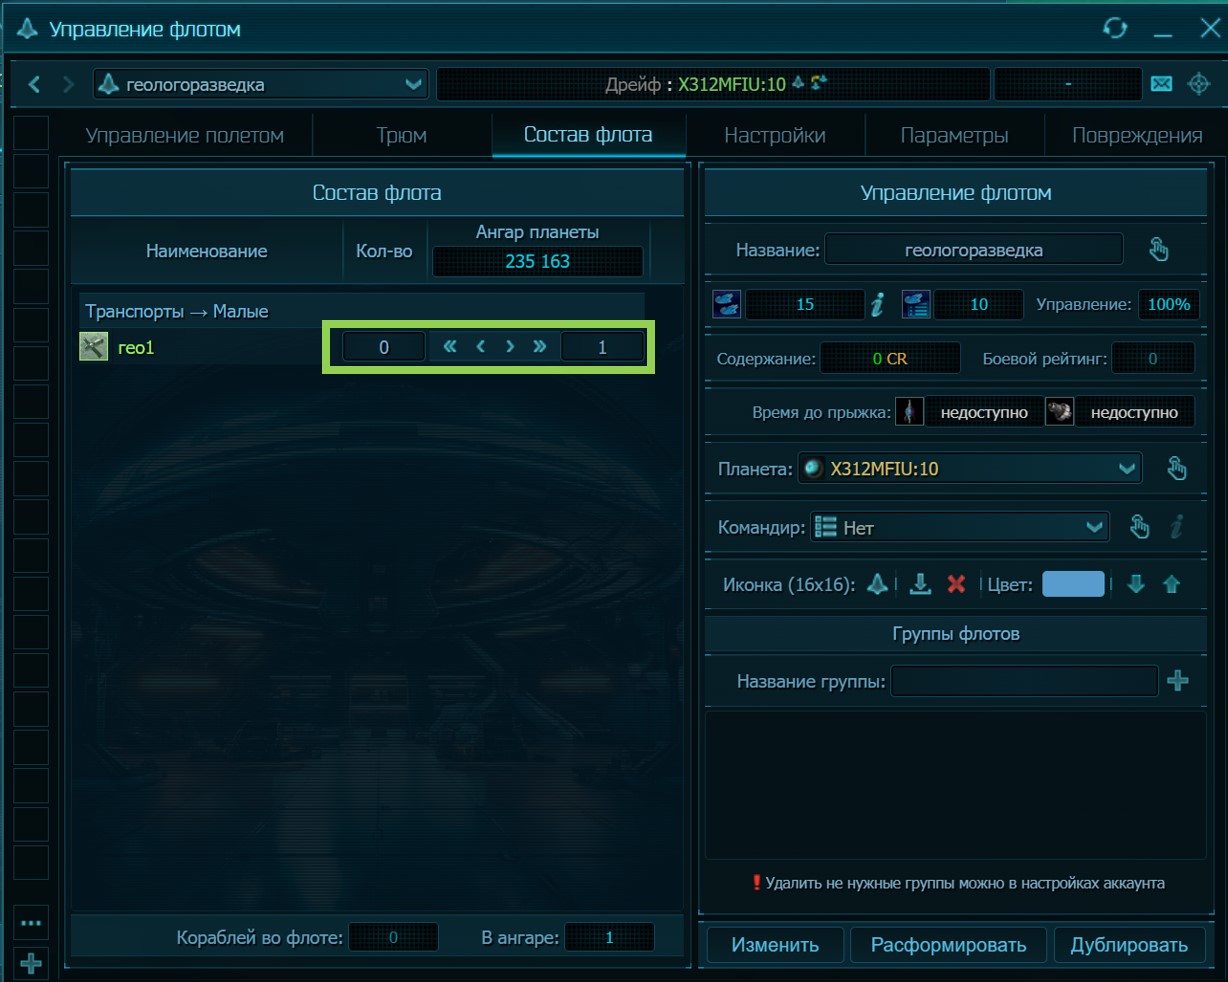Click the refresh icon in title bar
Screen dimensions: 1228x982
pos(1115,28)
